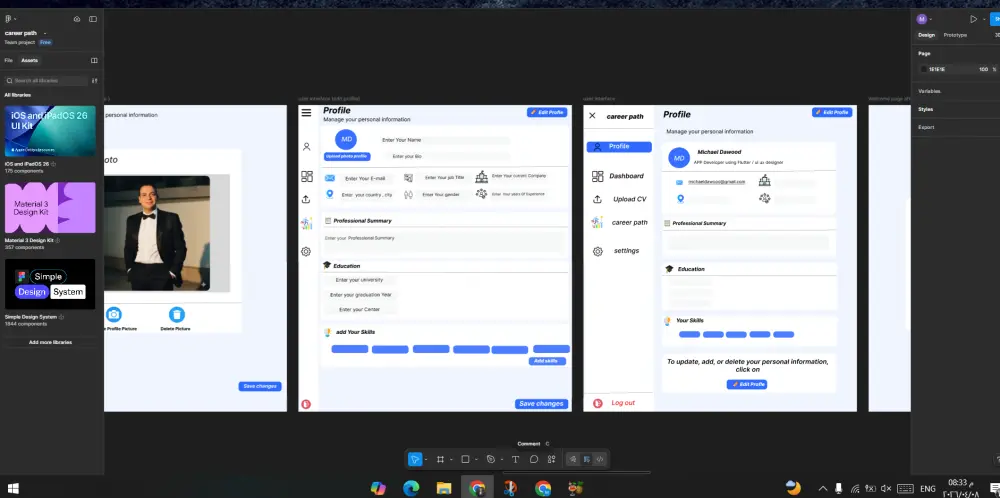Open the libraries book icon
Viewport: 1000px width, 498px height.
coord(94,61)
